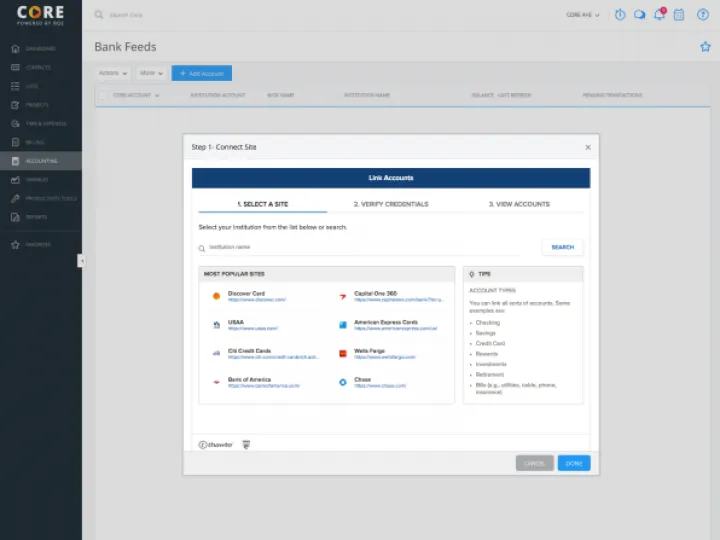
Task: Open the Actions dropdown
Action: pyautogui.click(x=113, y=73)
